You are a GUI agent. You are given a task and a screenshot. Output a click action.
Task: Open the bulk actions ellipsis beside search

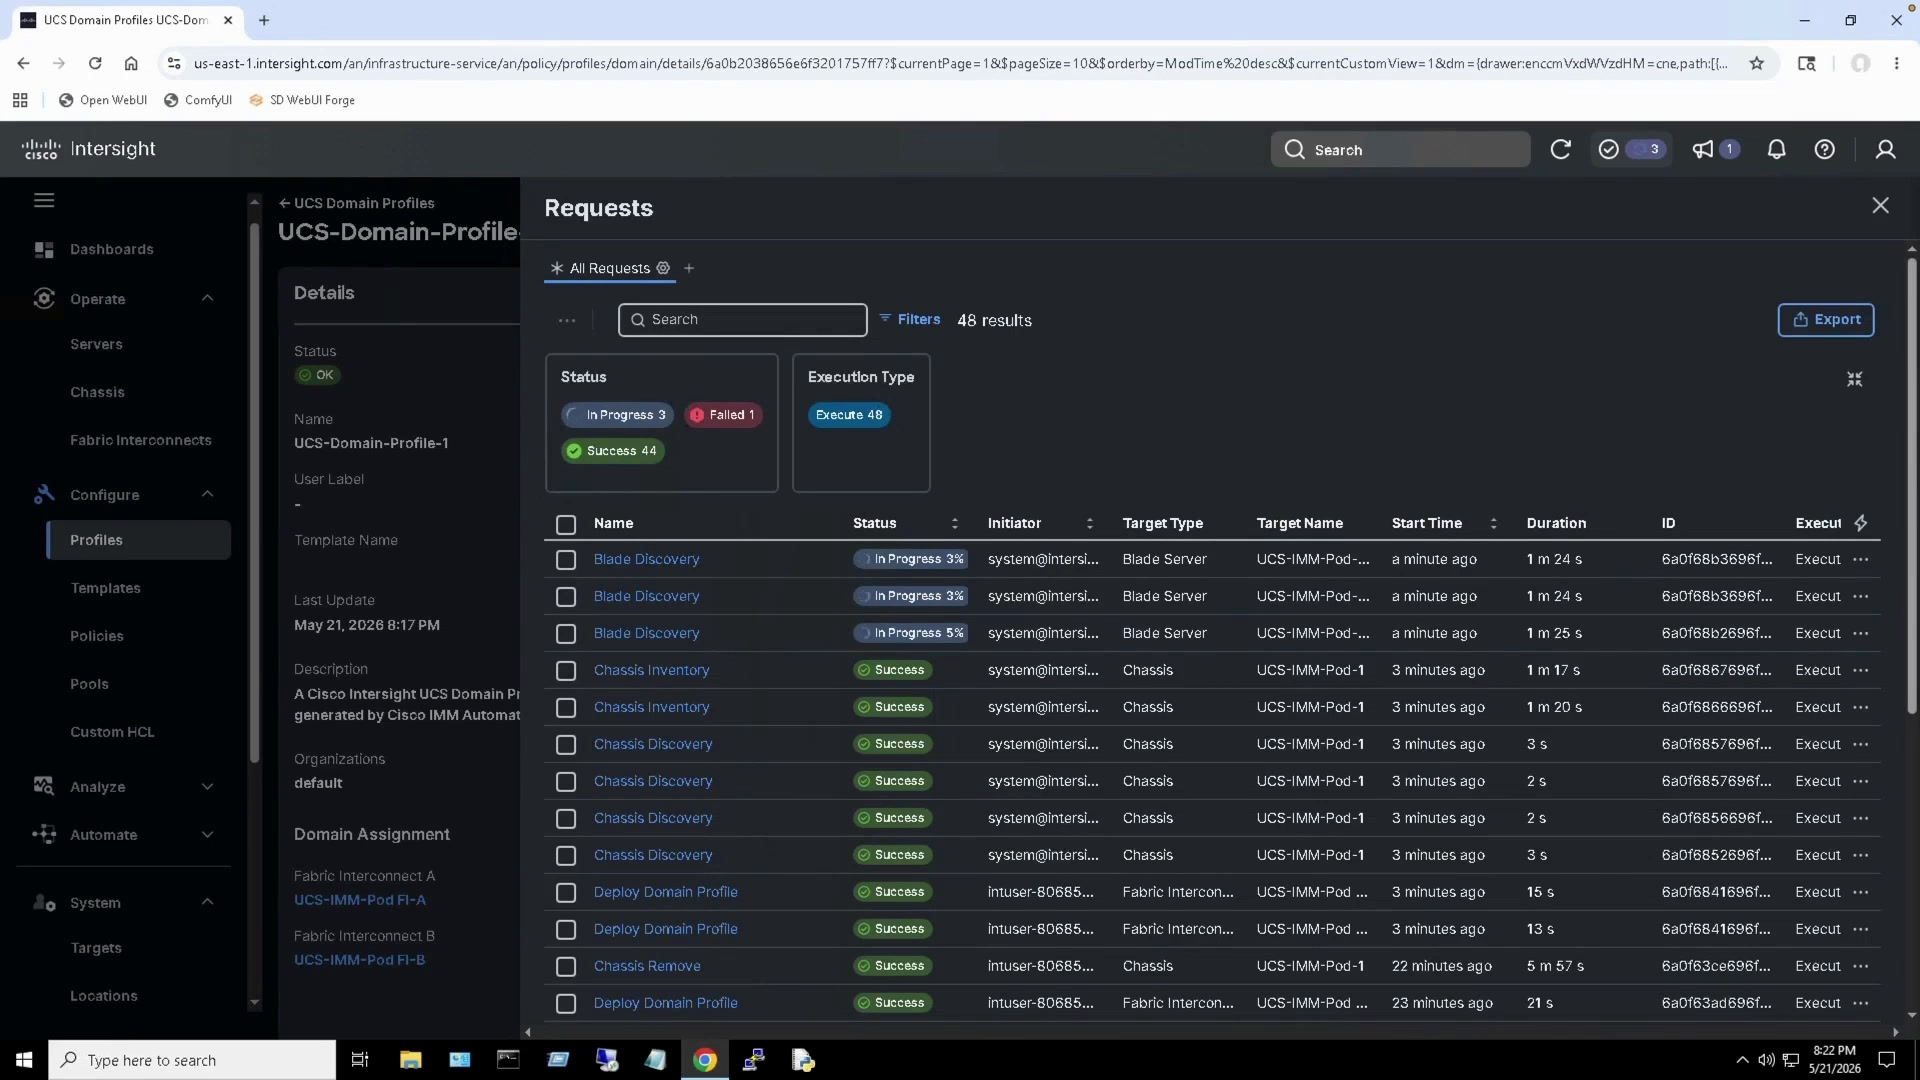point(567,320)
